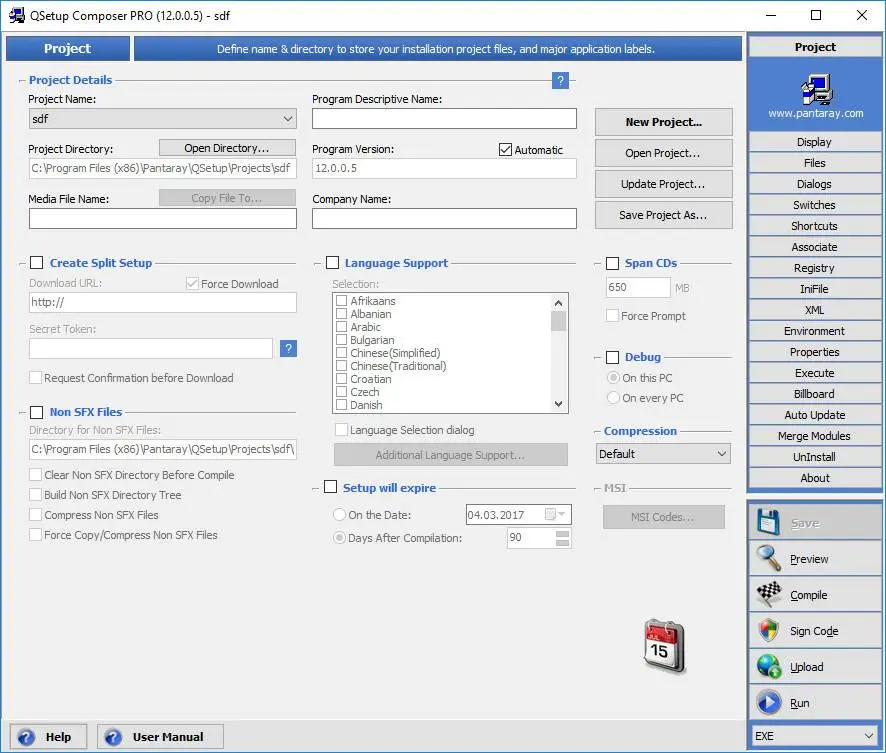
Task: Click the Preview magnifying glass icon
Action: pos(768,559)
